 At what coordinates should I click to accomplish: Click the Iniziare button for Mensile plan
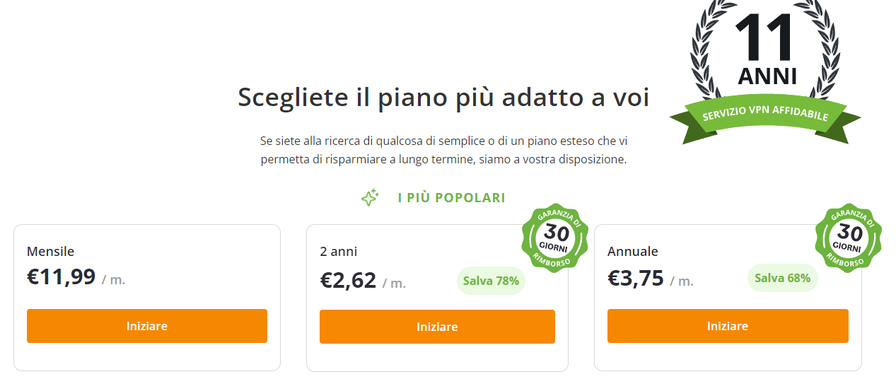(x=147, y=326)
